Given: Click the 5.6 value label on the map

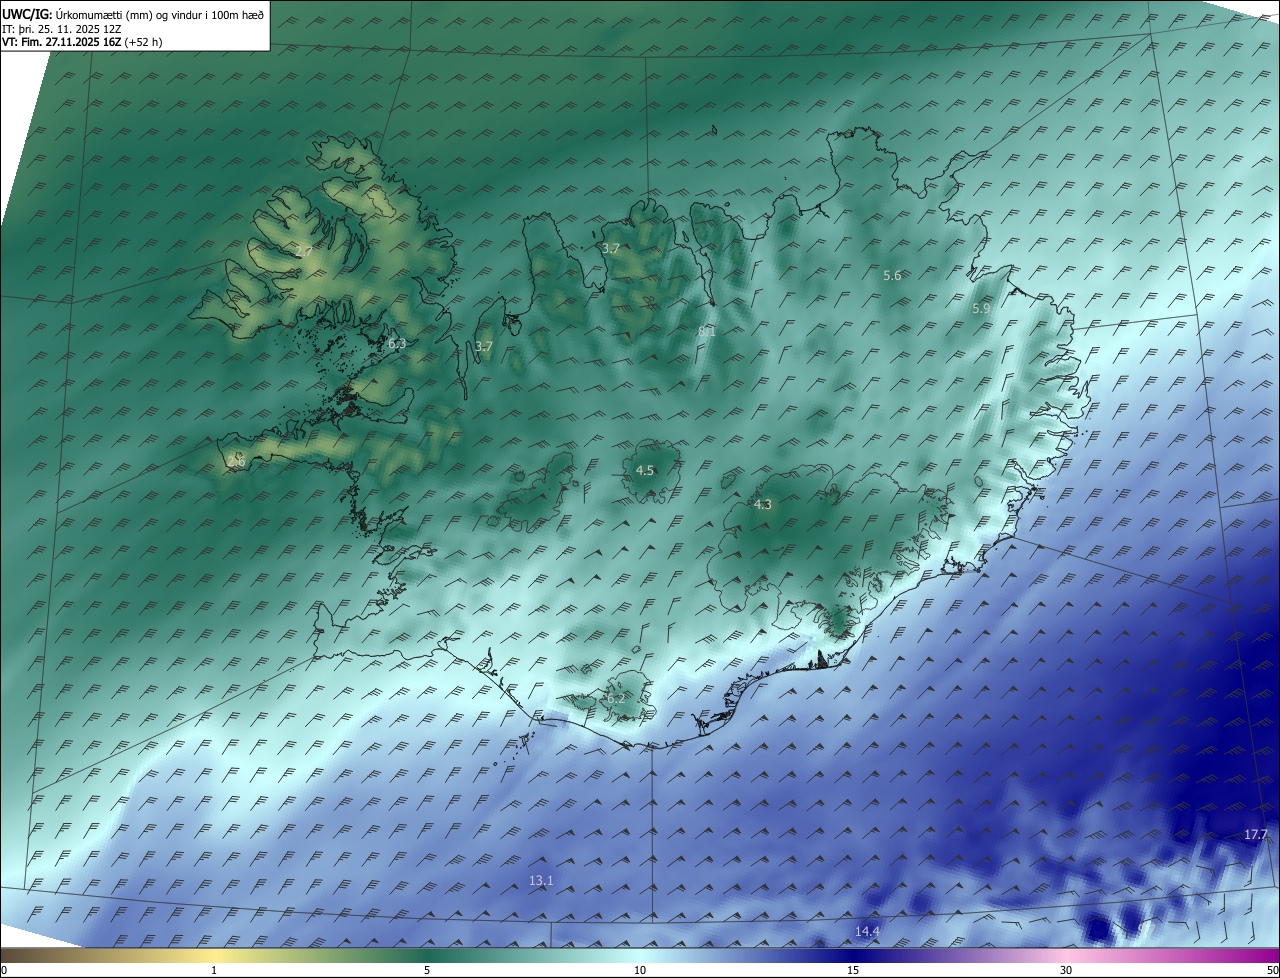Looking at the screenshot, I should tap(892, 275).
